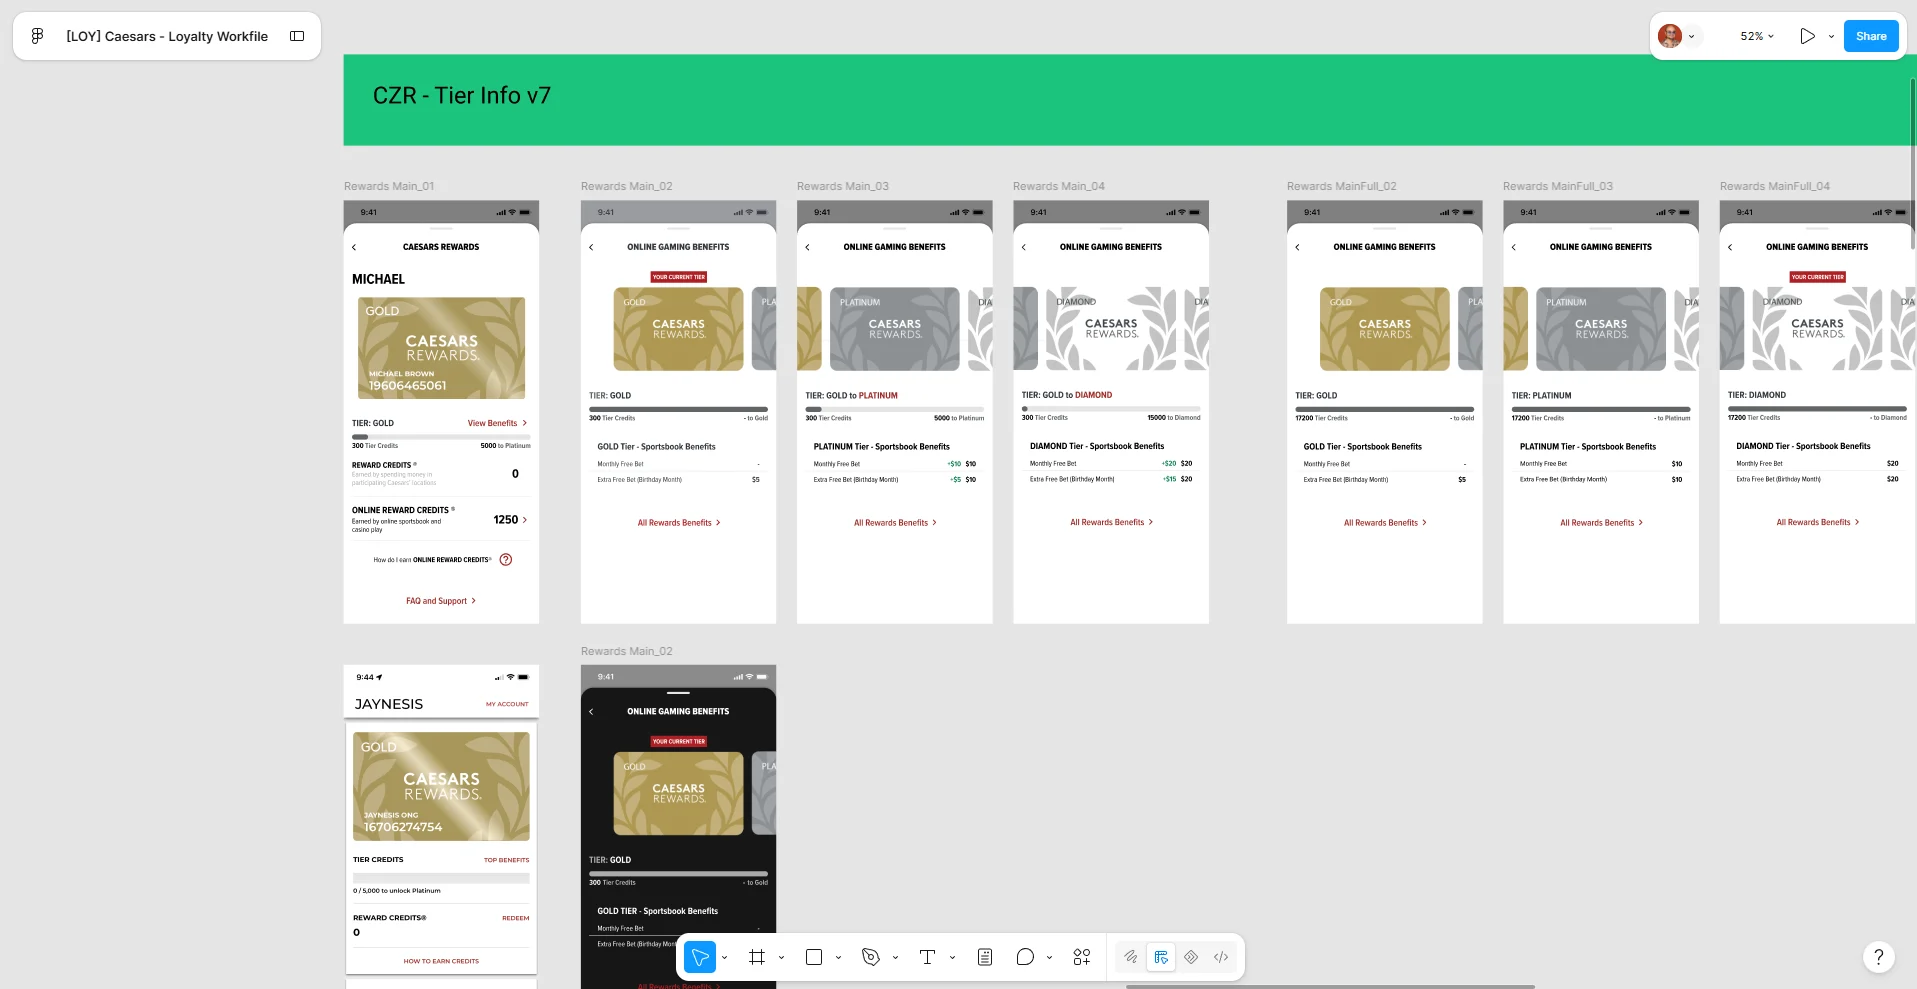Select the Frame tool
The height and width of the screenshot is (989, 1917).
757,957
